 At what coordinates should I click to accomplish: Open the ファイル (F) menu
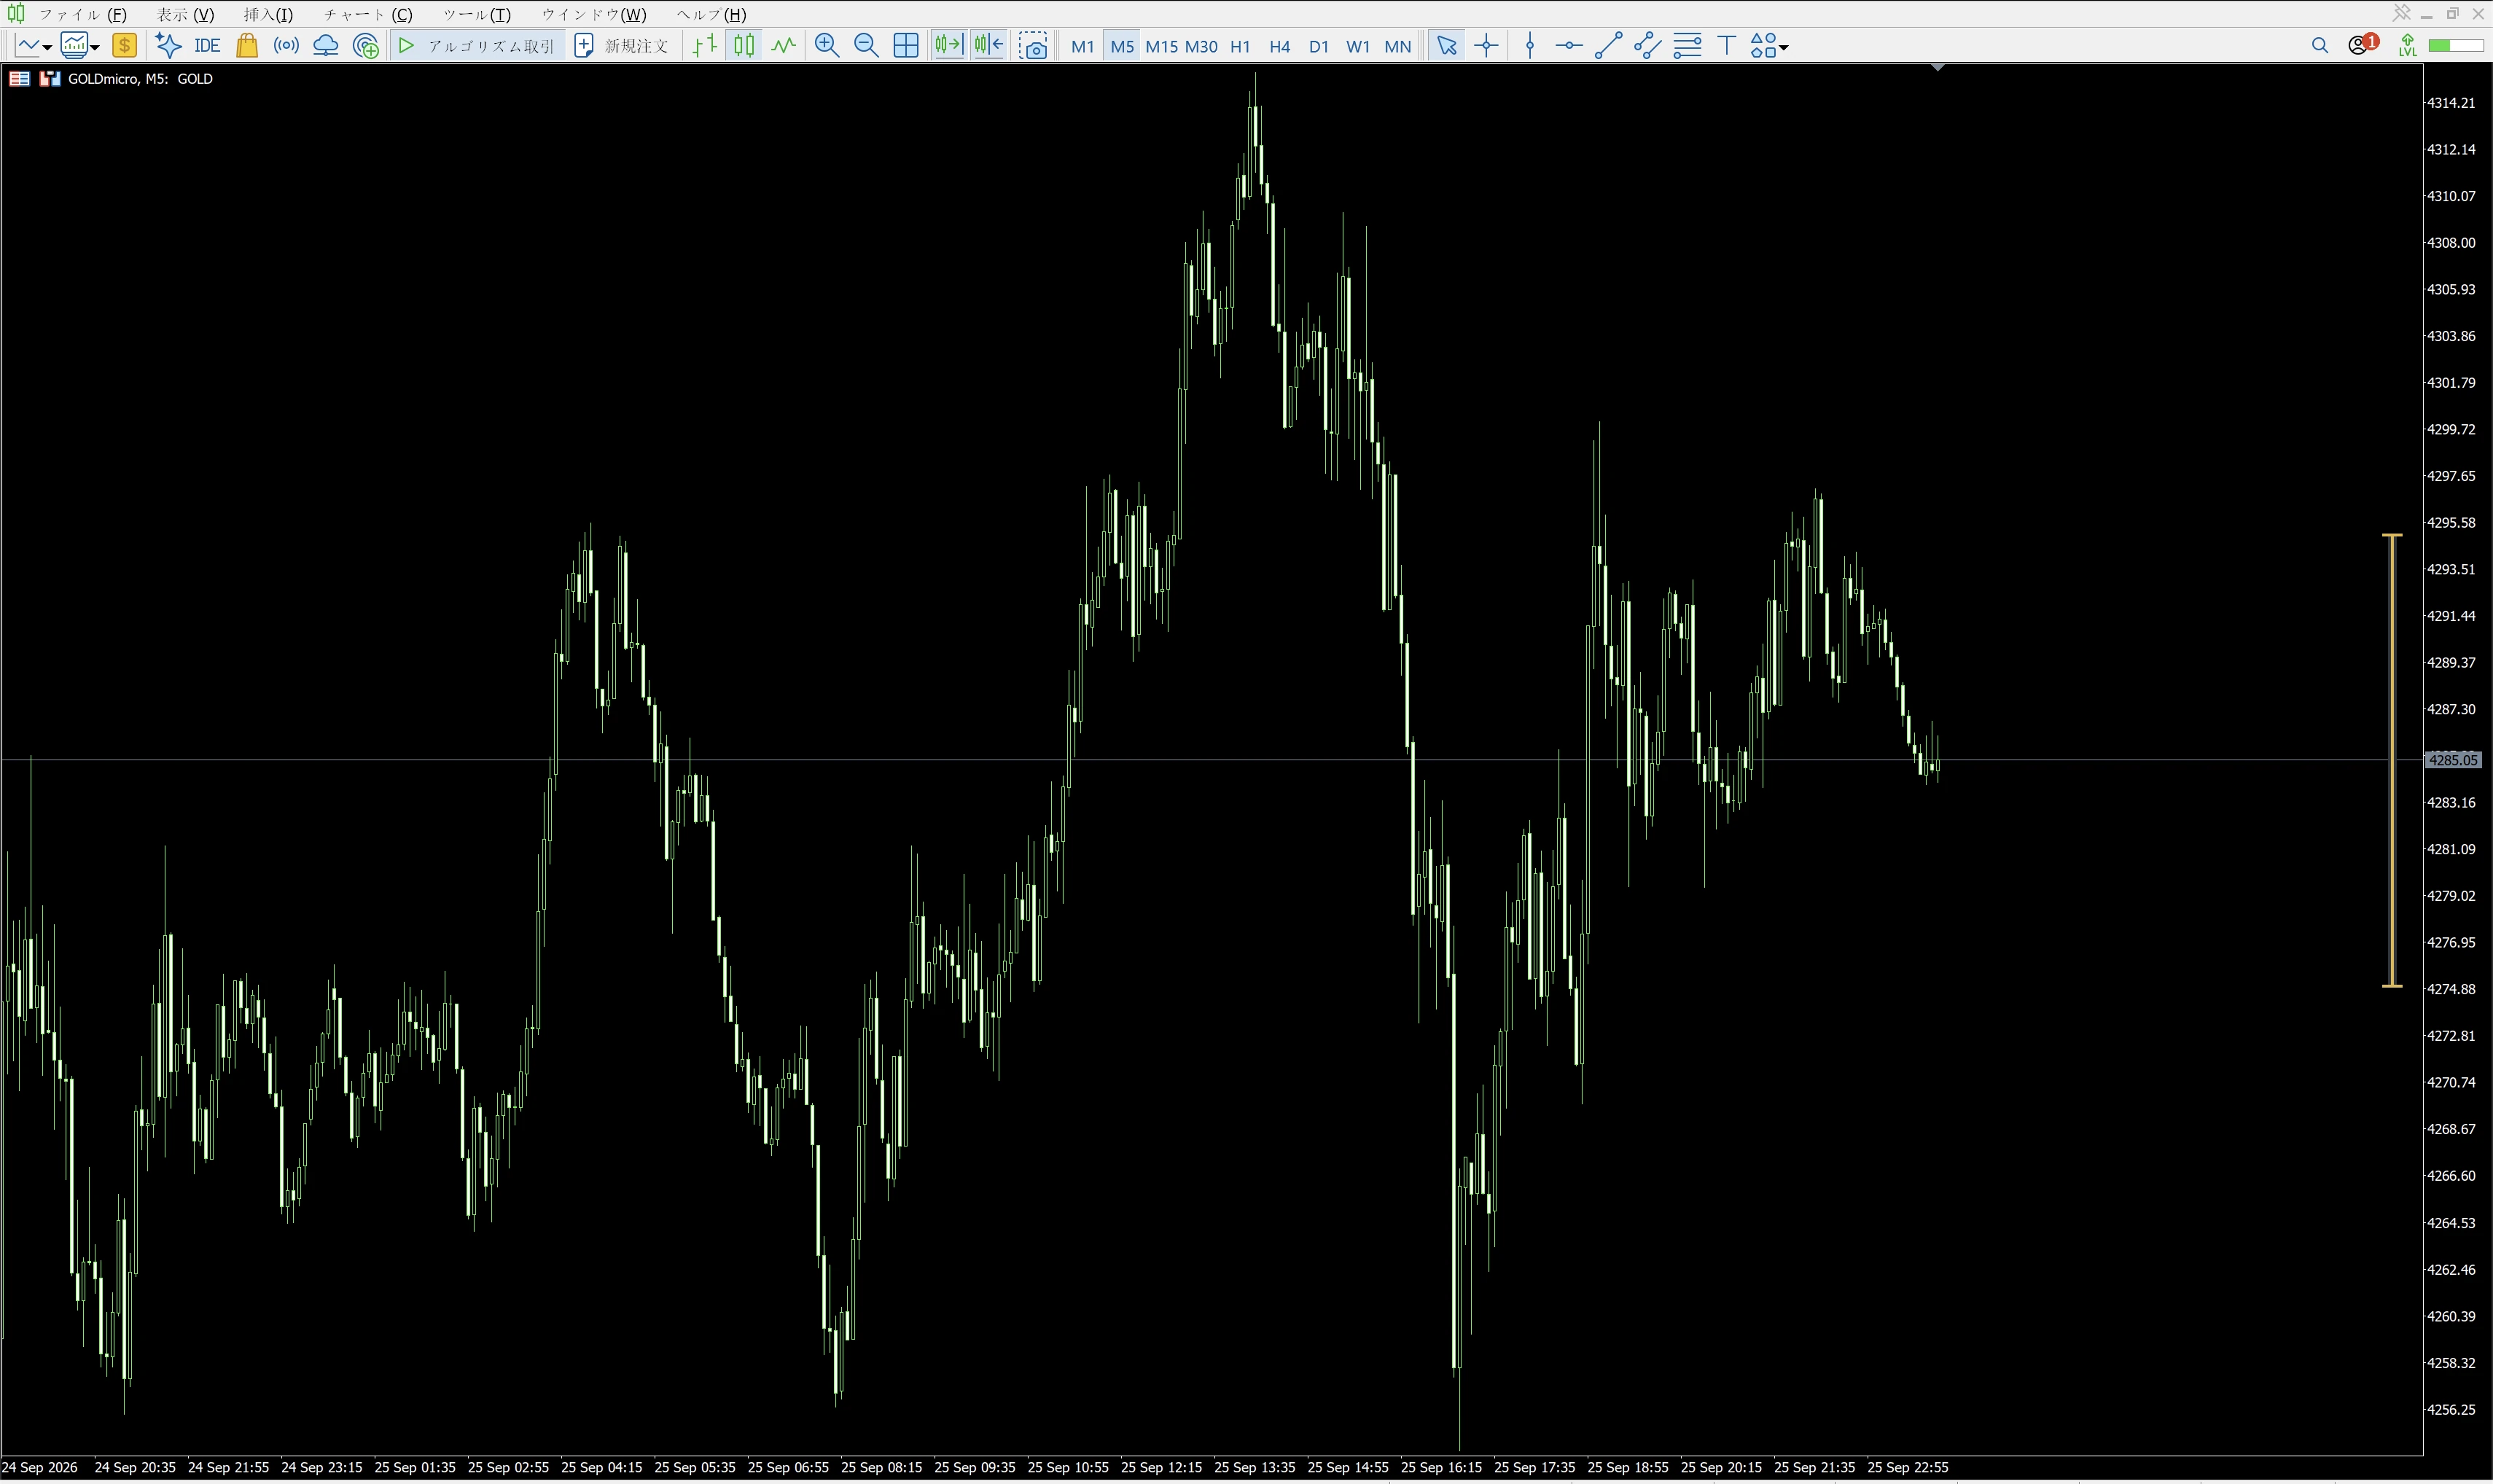click(83, 15)
